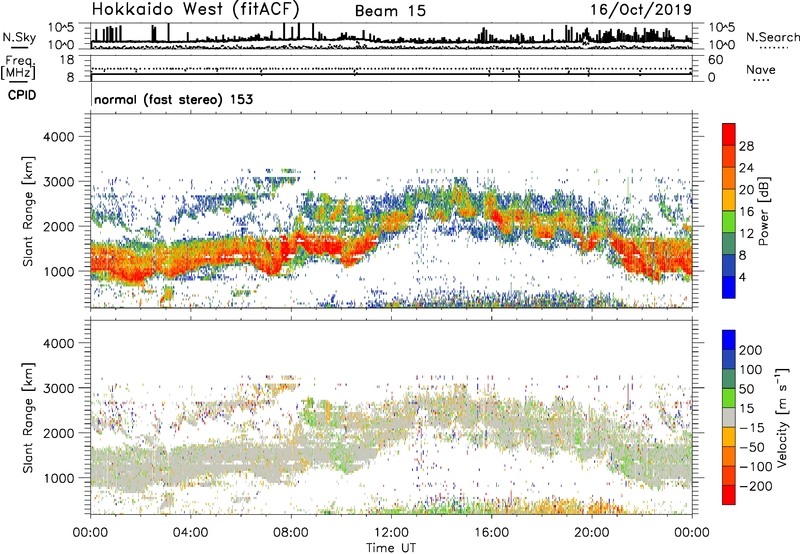
Task: Click the 'Freq. [MHz]' axis label
Action: pos(18,68)
